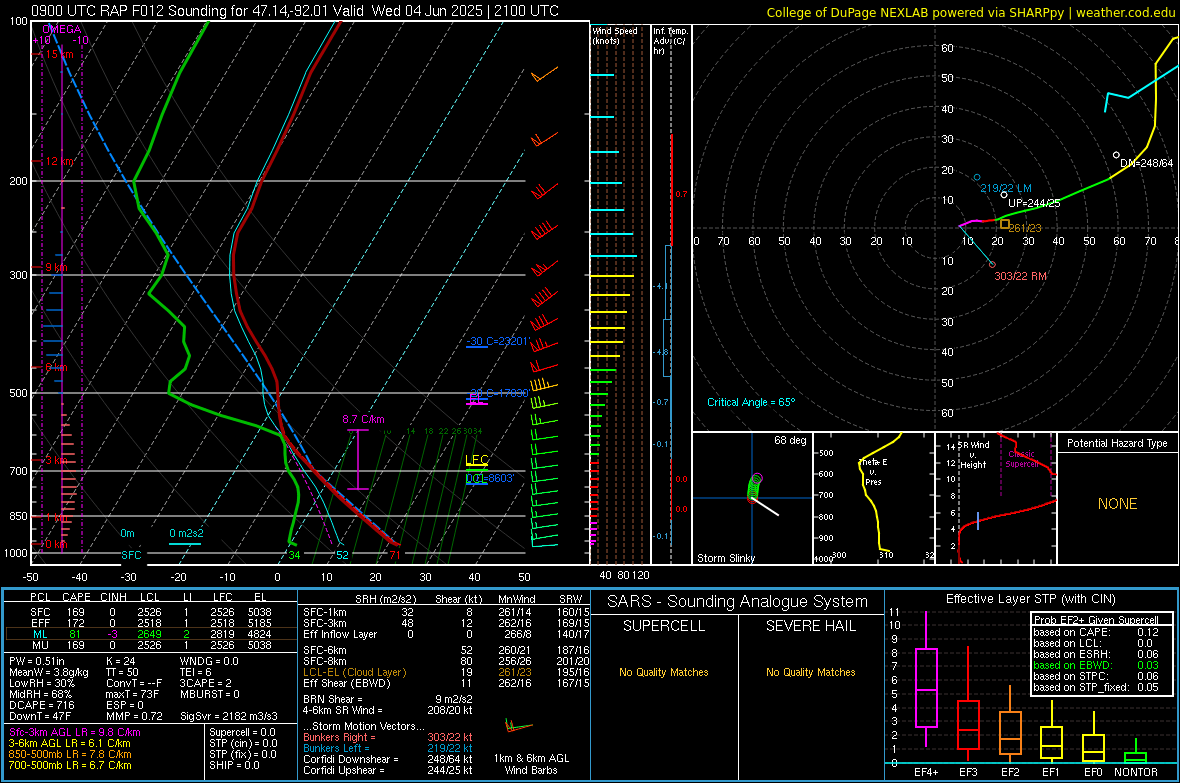Click the 'PW = 0.51in' value
This screenshot has width=1180, height=783.
coord(37,661)
